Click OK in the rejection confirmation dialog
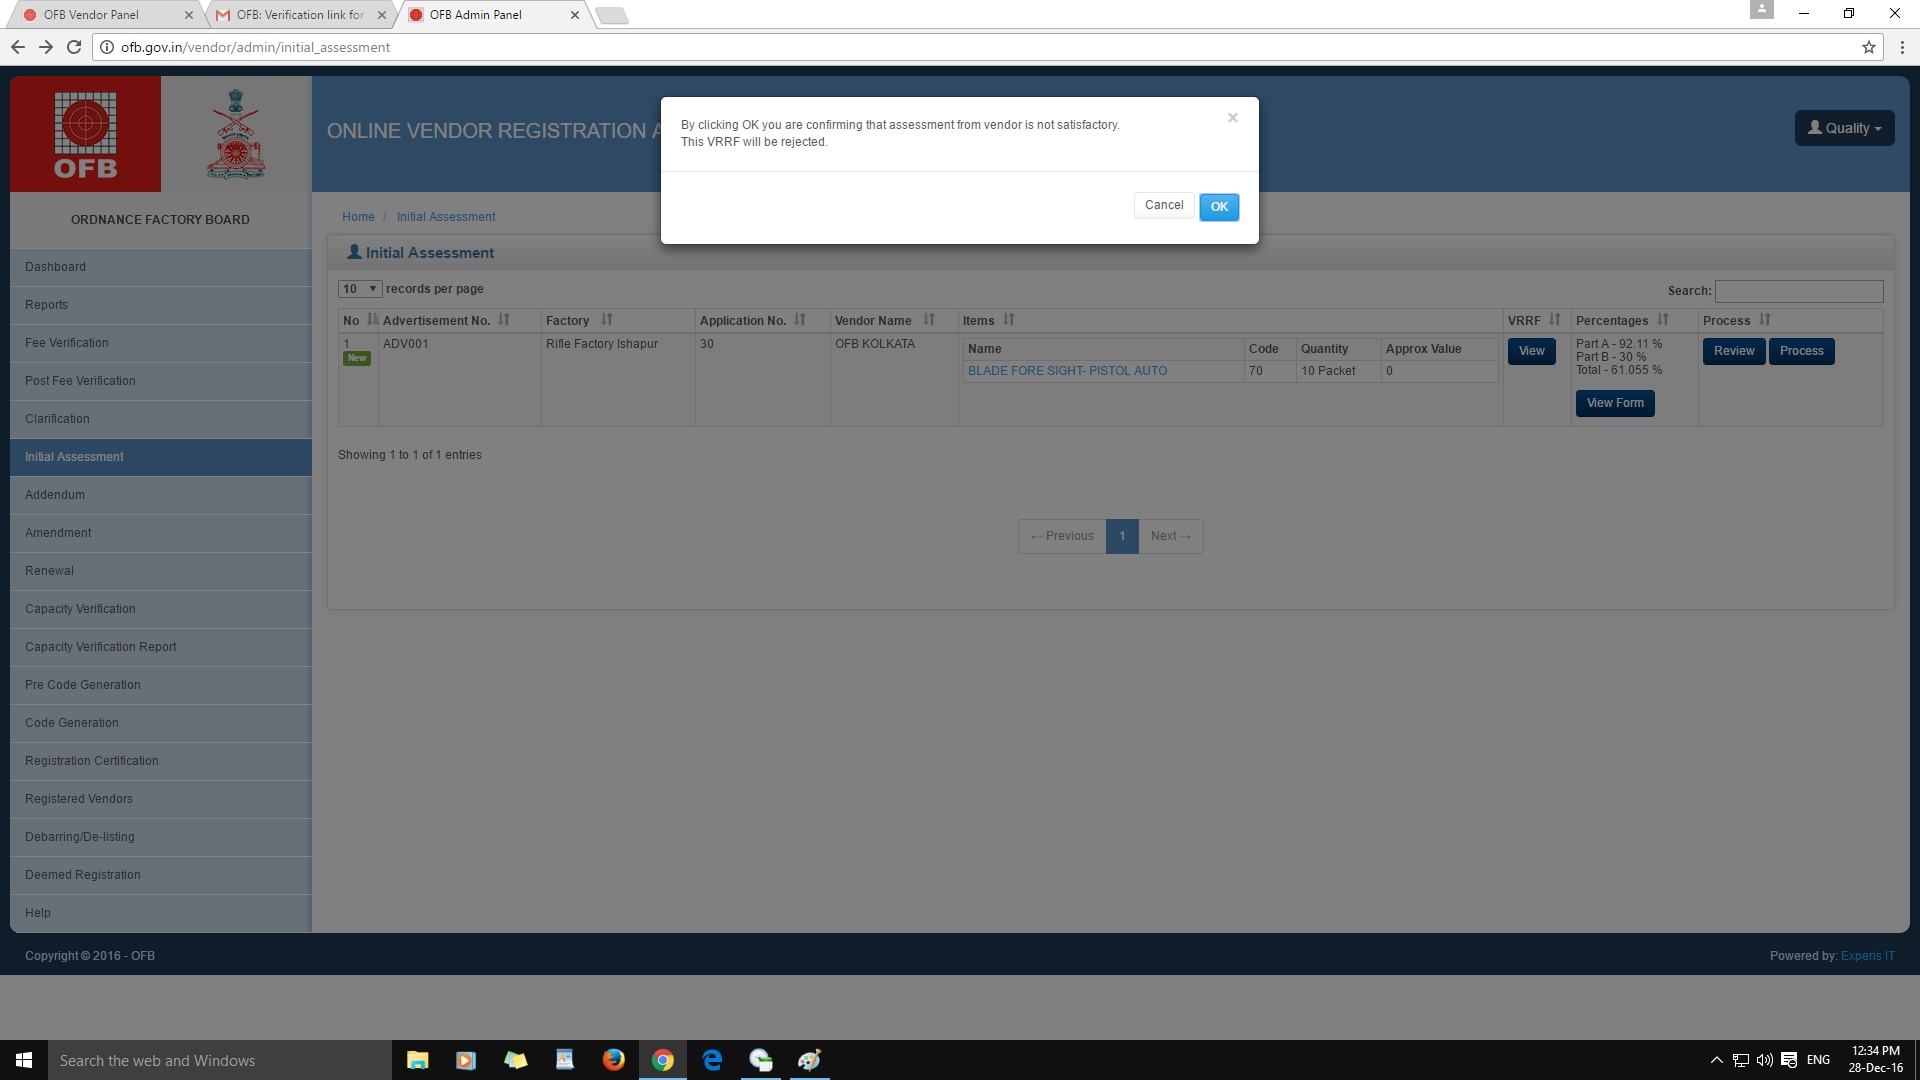Screen dimensions: 1920x1080 click(x=1218, y=207)
